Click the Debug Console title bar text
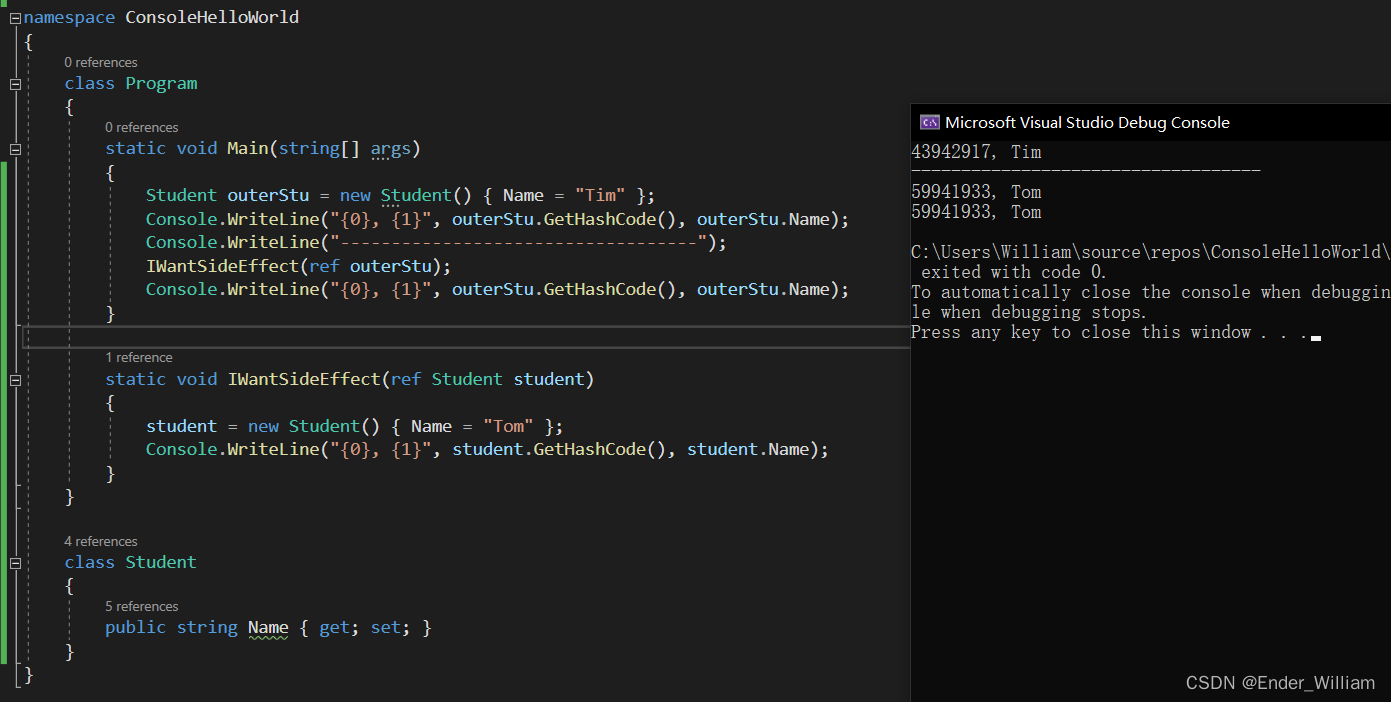1391x702 pixels. [1087, 122]
